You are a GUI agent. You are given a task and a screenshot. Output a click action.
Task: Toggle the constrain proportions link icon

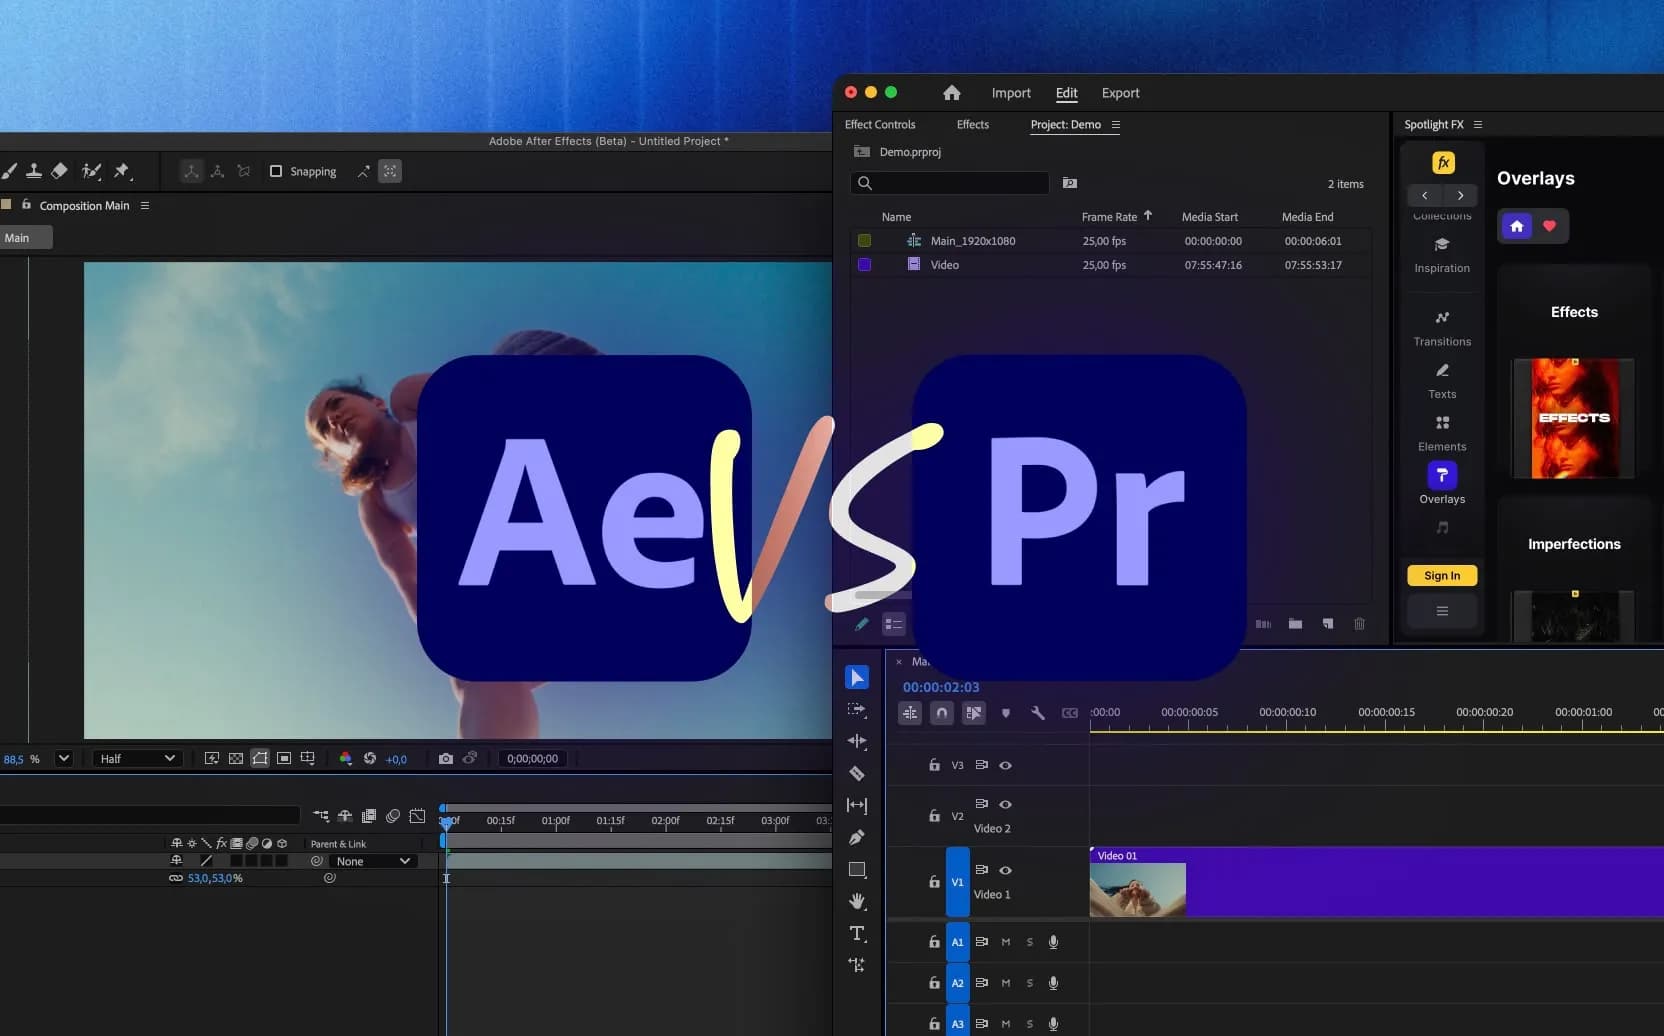pyautogui.click(x=176, y=878)
